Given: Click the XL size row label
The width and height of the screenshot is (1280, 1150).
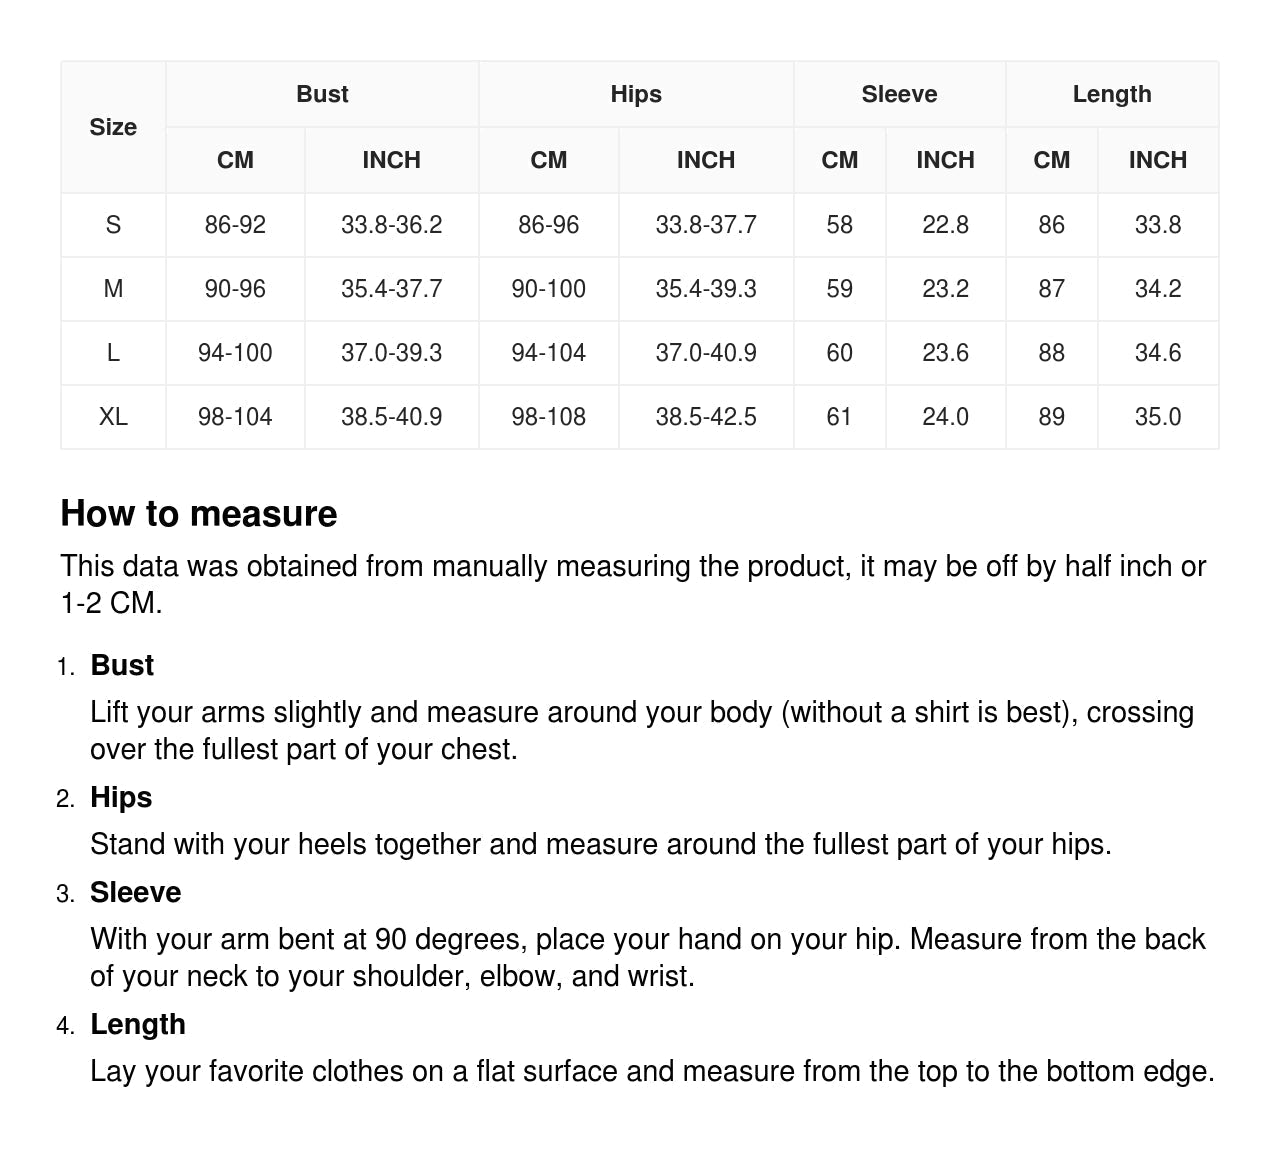Looking at the screenshot, I should click(x=113, y=417).
